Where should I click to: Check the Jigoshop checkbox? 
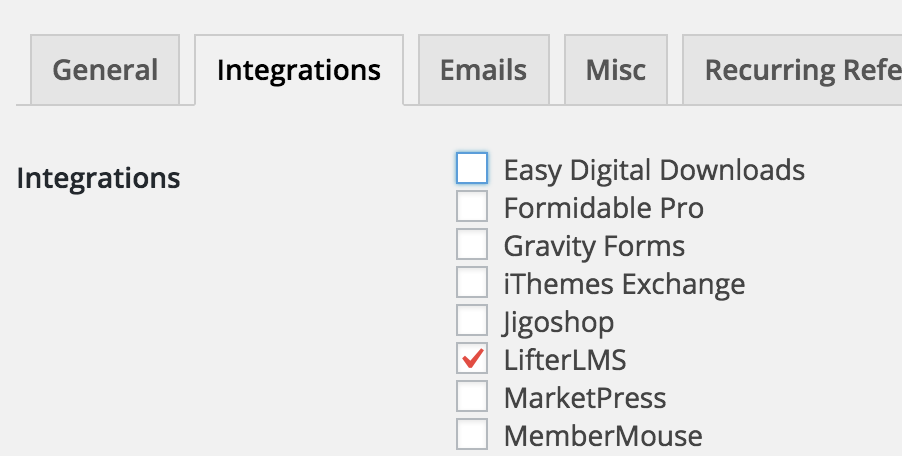[472, 320]
